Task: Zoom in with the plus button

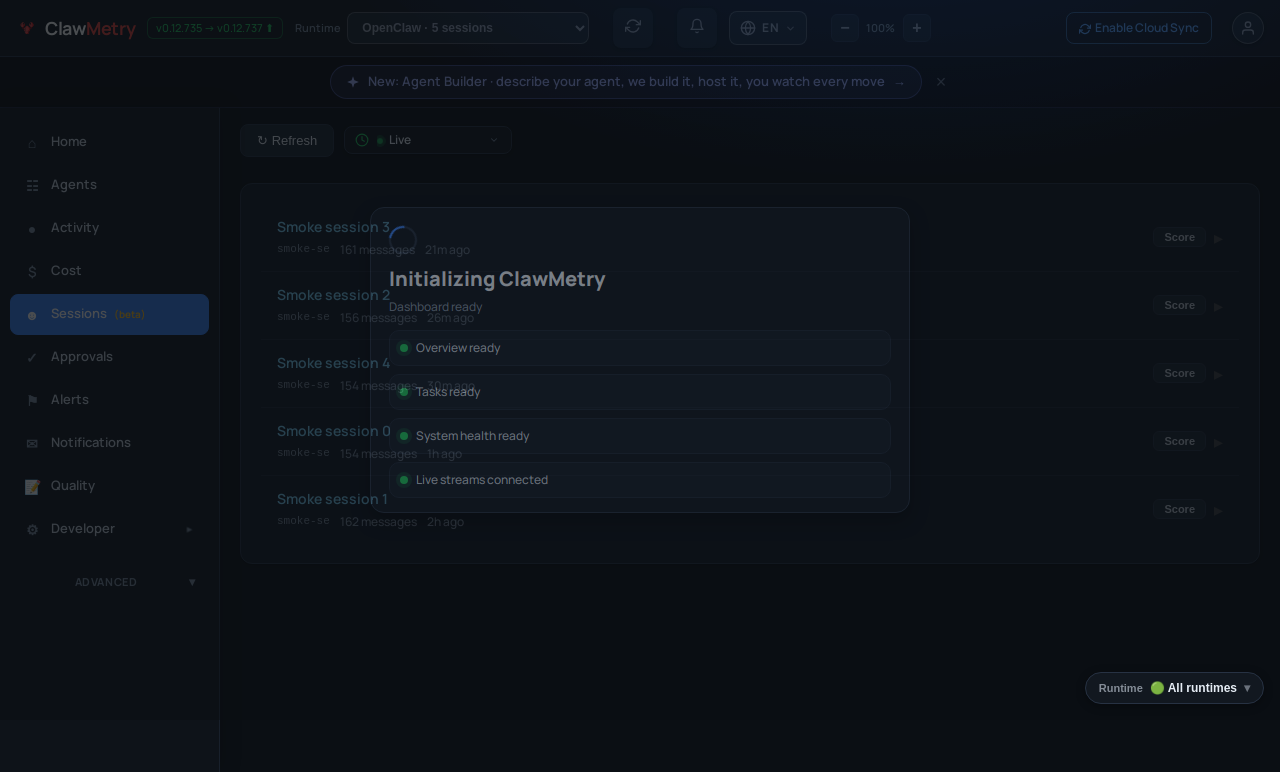Action: click(x=917, y=28)
